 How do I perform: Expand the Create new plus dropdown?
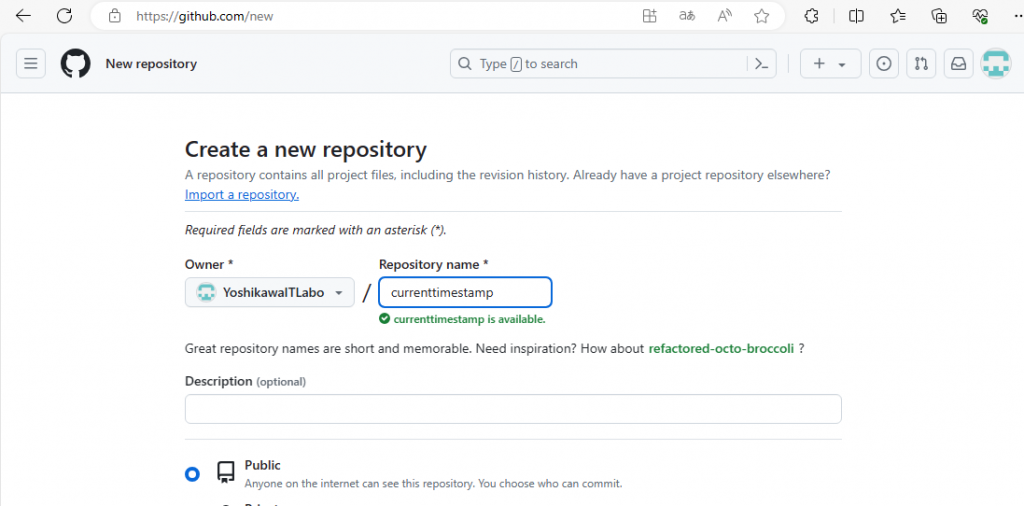point(829,64)
